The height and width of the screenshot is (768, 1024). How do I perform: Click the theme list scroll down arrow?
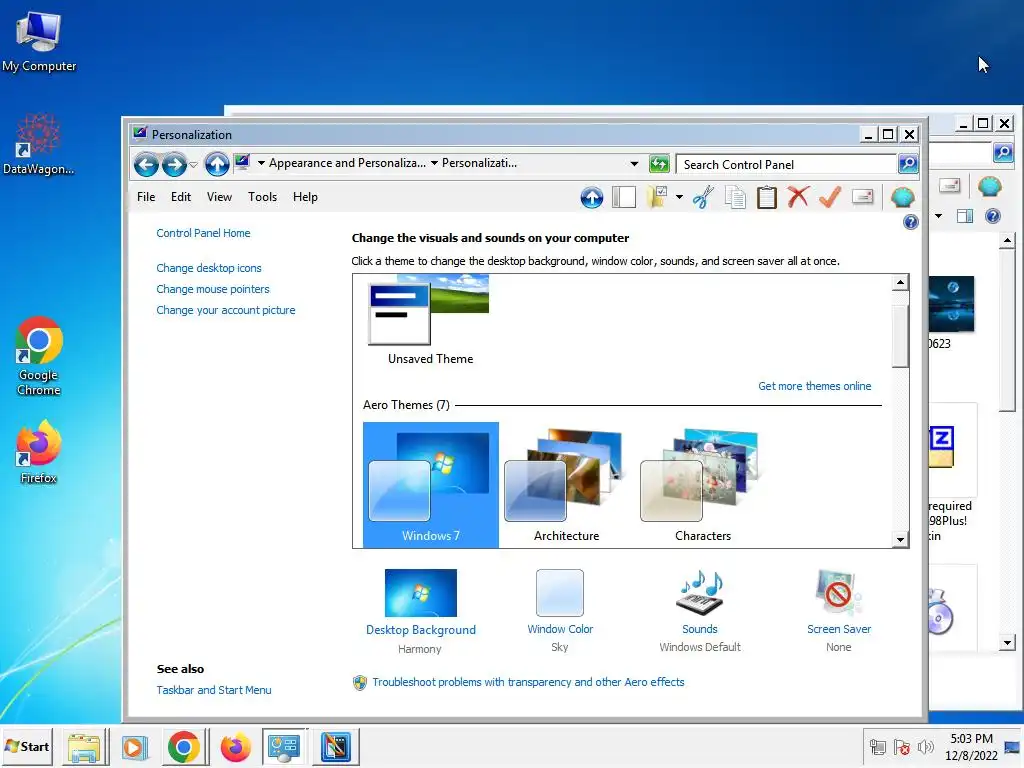click(901, 539)
